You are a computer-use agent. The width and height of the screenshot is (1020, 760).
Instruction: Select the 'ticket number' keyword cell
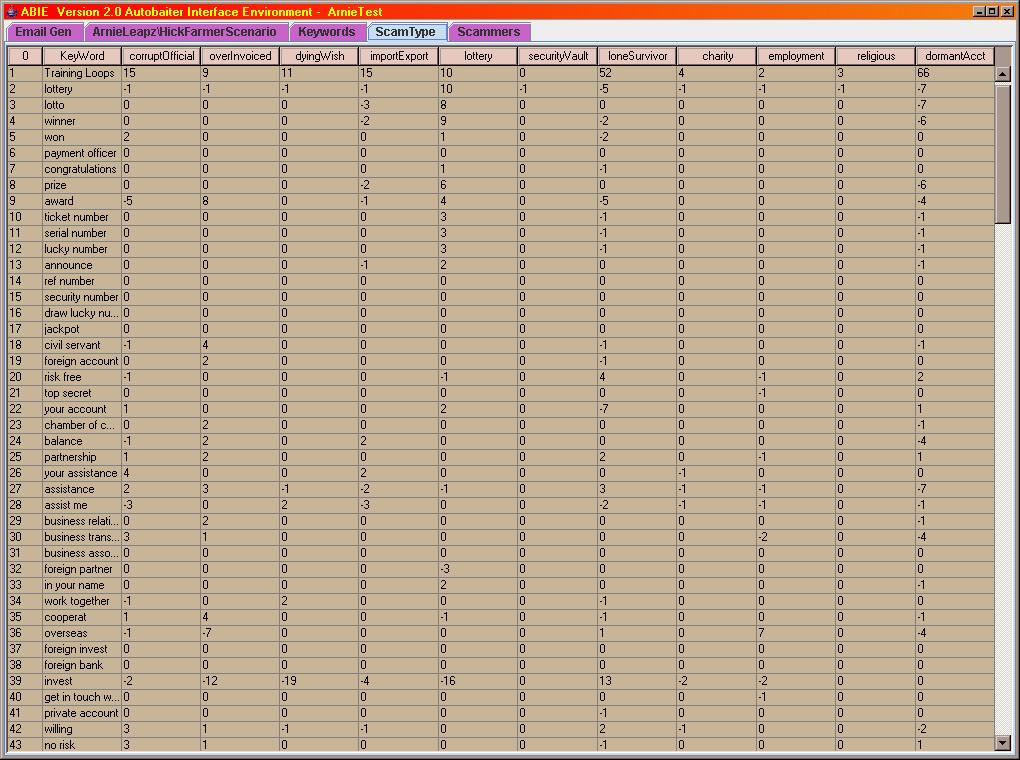[82, 217]
